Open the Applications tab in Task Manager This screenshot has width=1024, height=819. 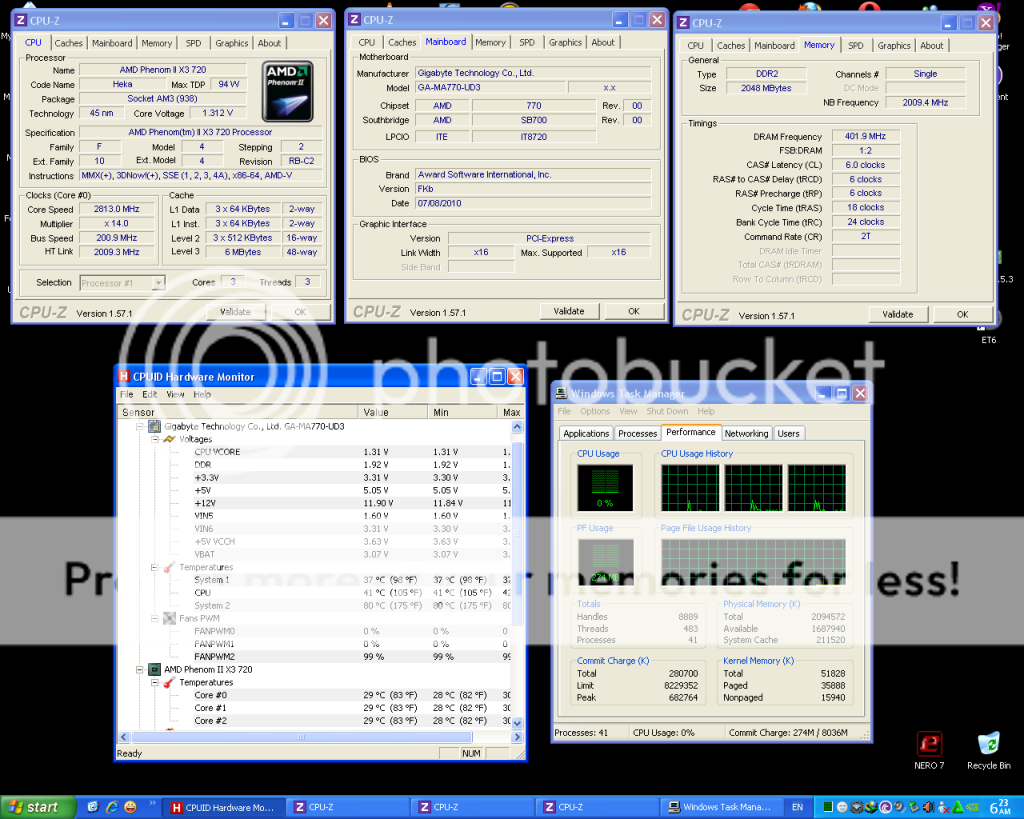click(x=586, y=434)
